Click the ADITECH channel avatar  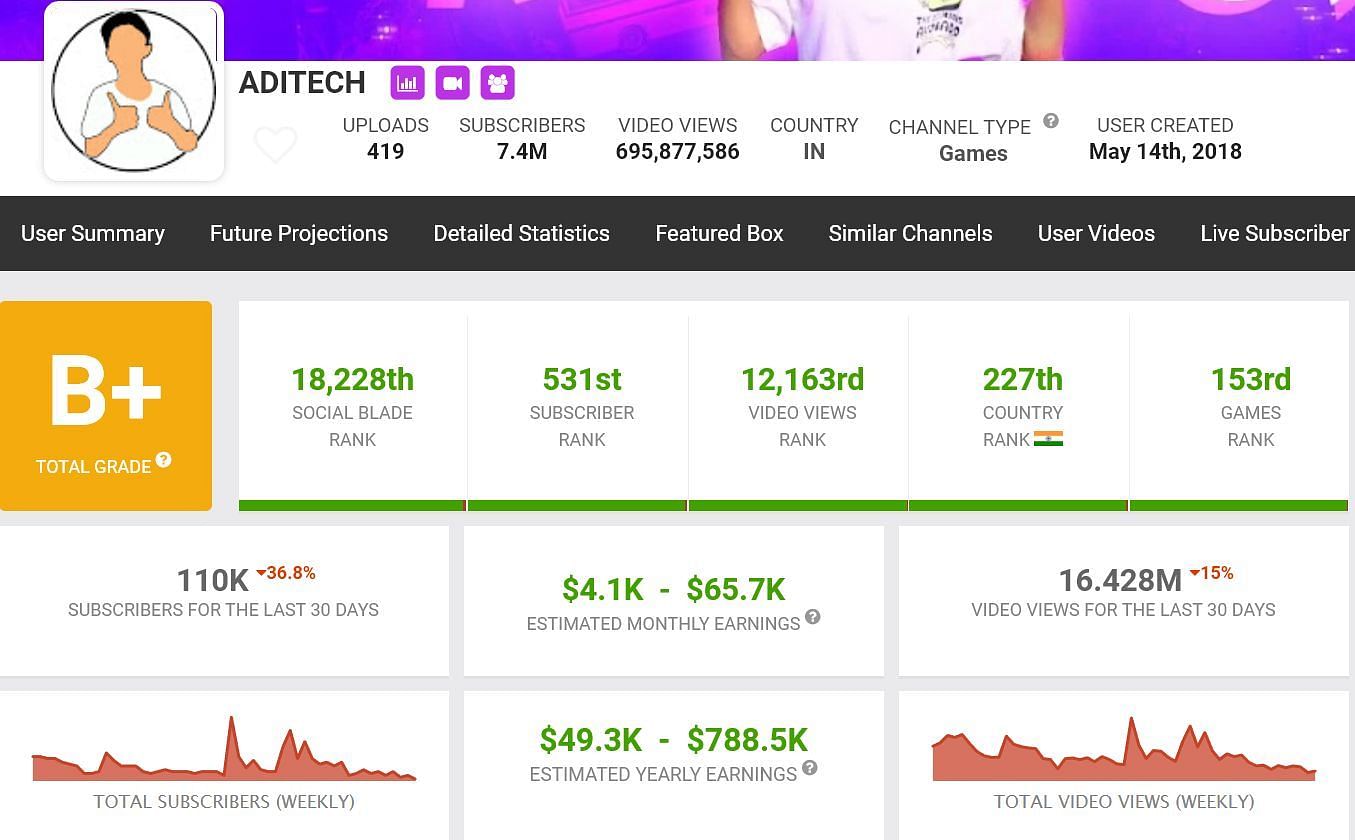[x=133, y=92]
